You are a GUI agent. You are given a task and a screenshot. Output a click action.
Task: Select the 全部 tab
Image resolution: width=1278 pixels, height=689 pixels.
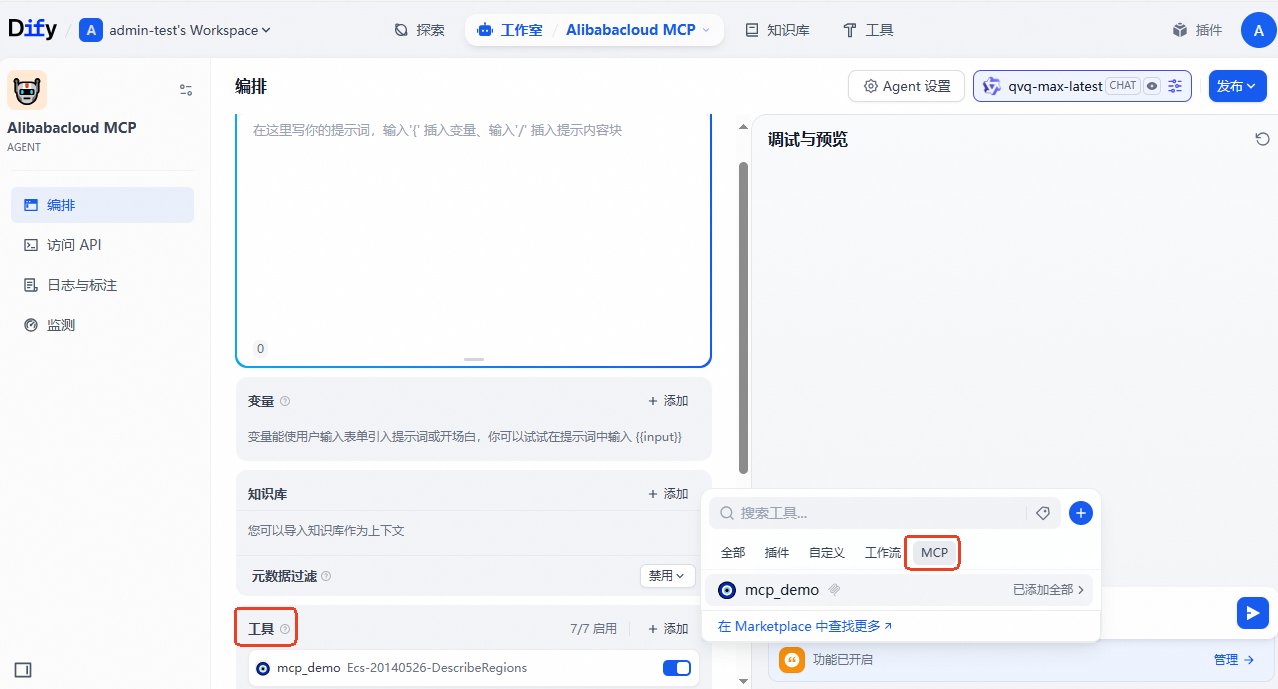(x=733, y=553)
